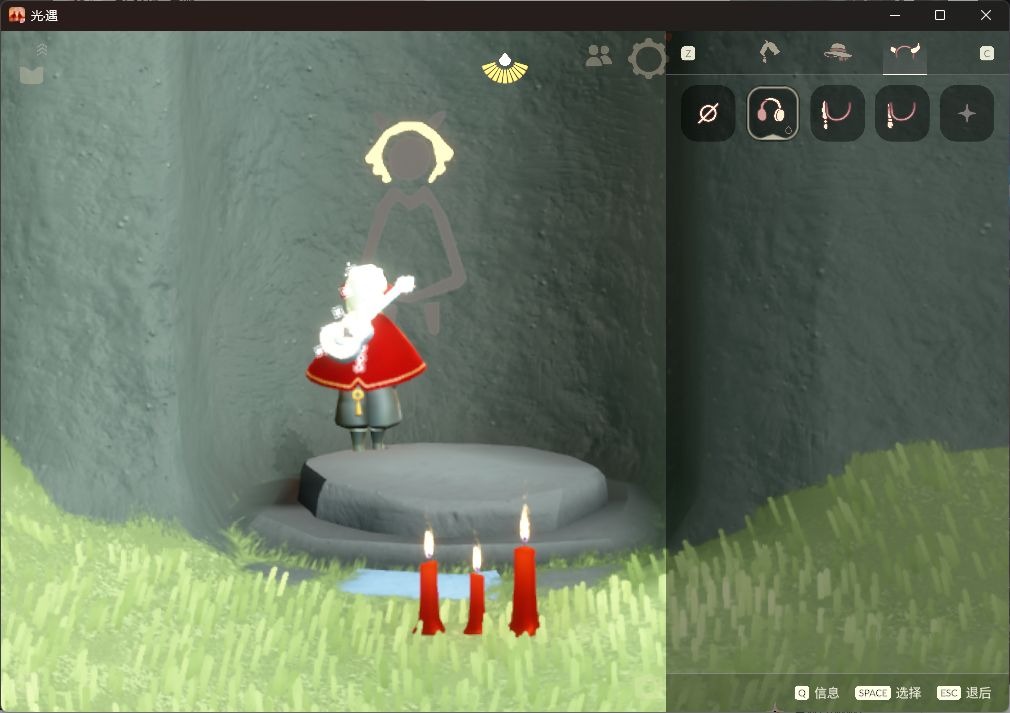The height and width of the screenshot is (713, 1010).
Task: Select the no-accessory (empty) option
Action: (708, 113)
